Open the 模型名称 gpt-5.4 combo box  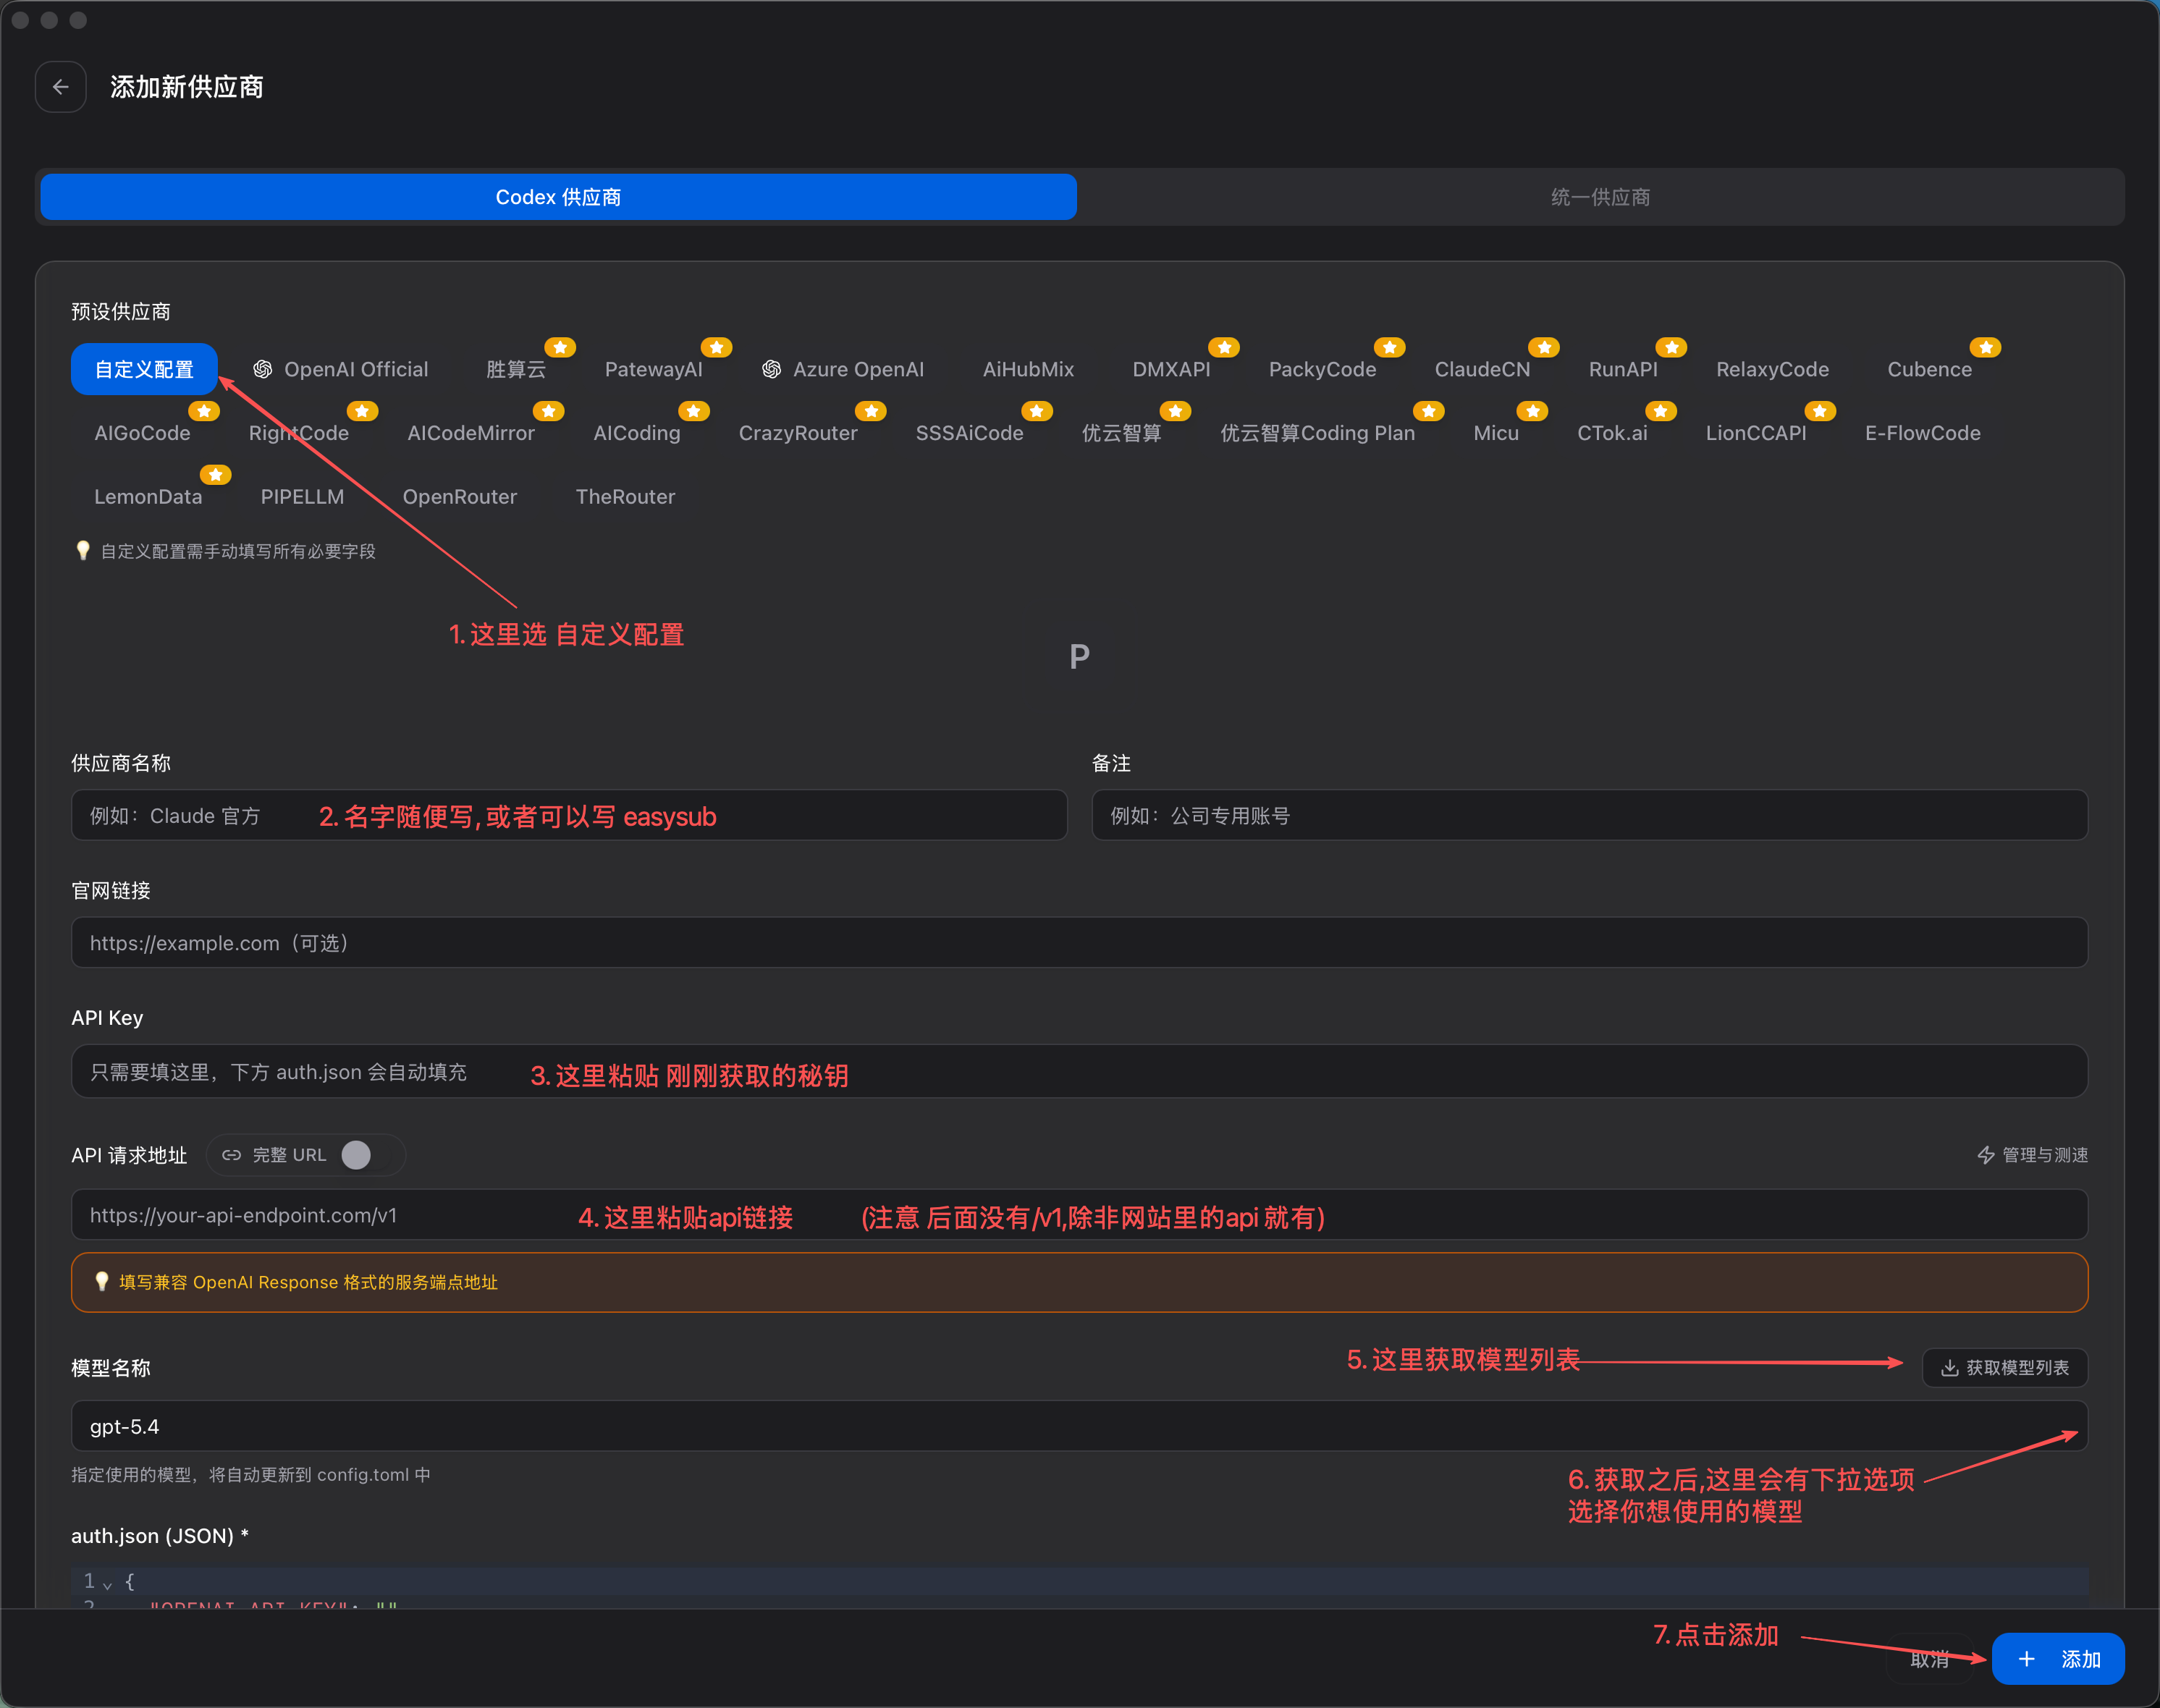point(1079,1426)
